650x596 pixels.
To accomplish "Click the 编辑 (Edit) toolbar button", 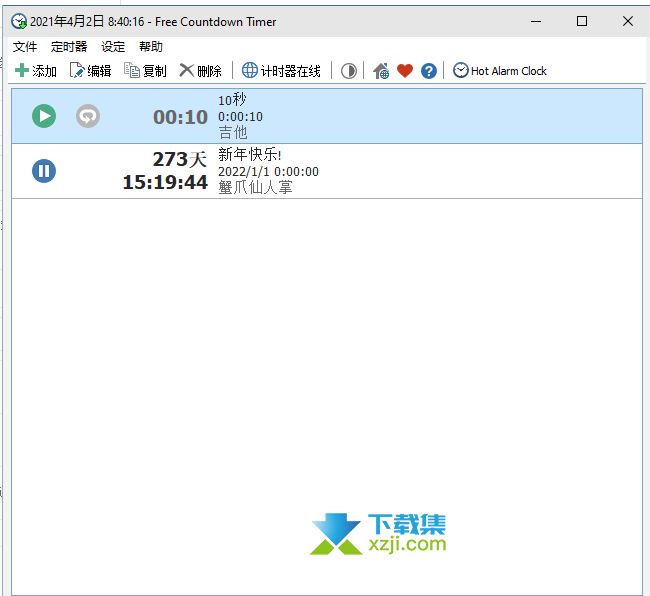I will [x=91, y=71].
